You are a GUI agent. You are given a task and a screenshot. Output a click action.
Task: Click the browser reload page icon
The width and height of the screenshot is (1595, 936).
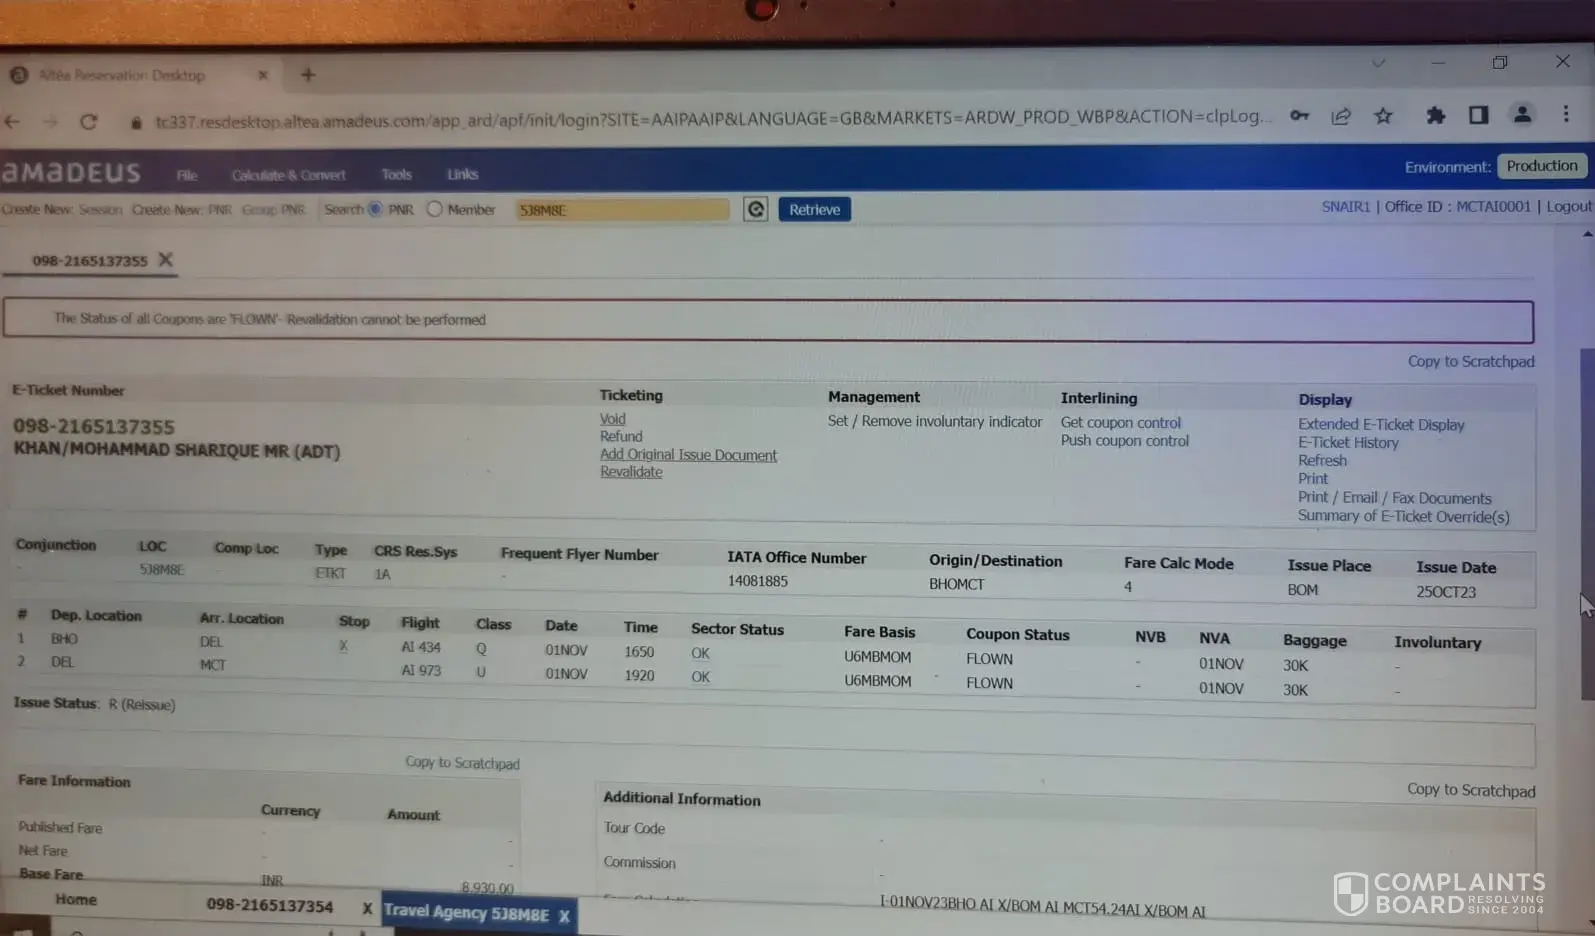pyautogui.click(x=88, y=122)
